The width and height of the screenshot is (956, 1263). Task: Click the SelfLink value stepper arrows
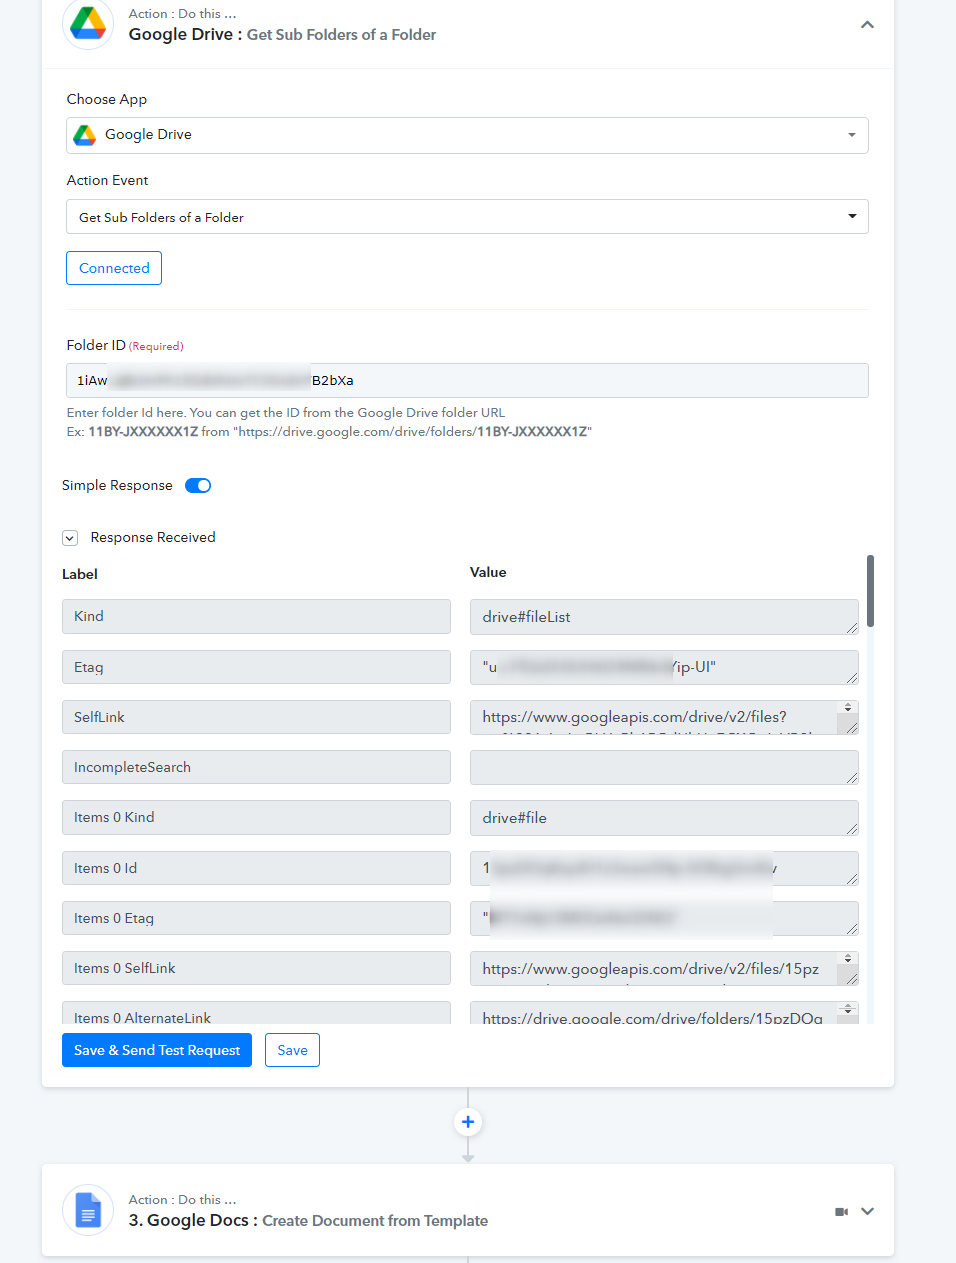(848, 708)
